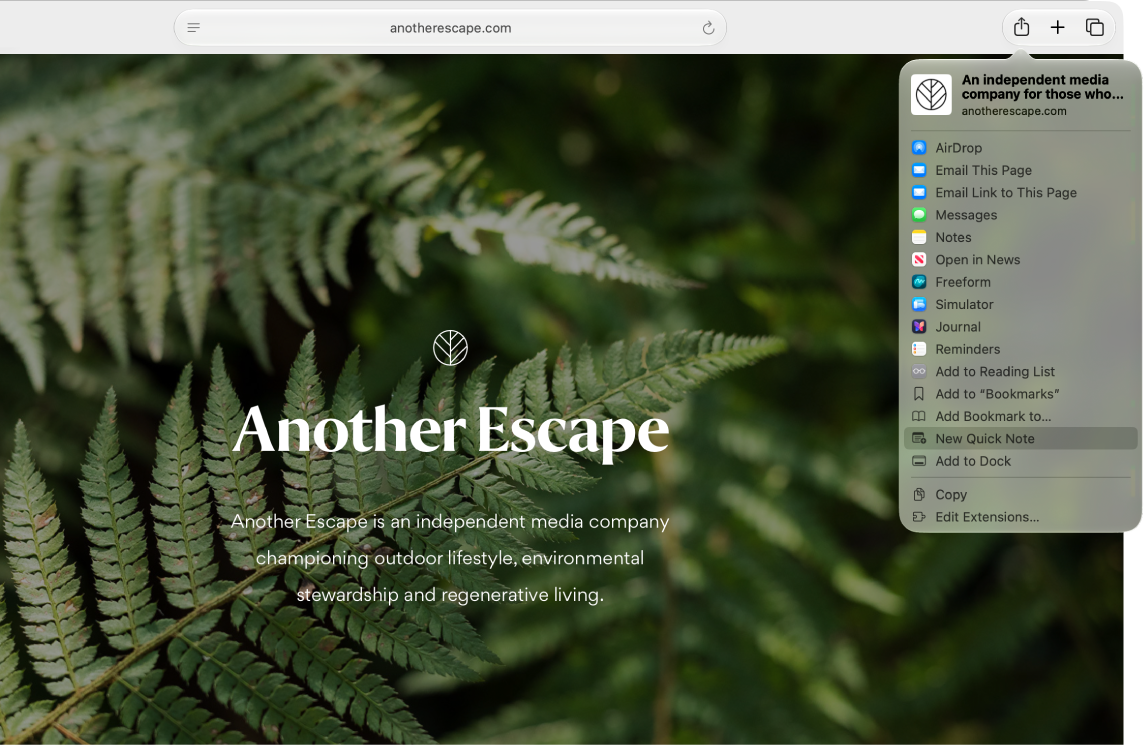Click the mail icon beside Email This Page

click(x=921, y=170)
